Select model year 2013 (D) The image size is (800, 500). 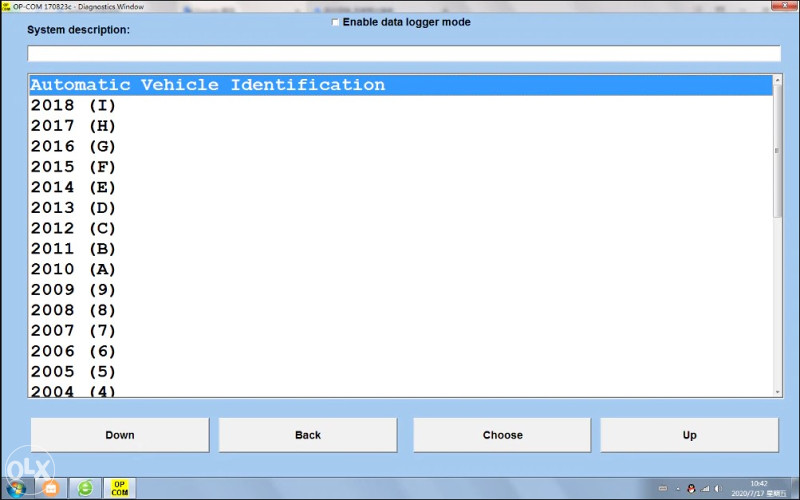click(401, 208)
